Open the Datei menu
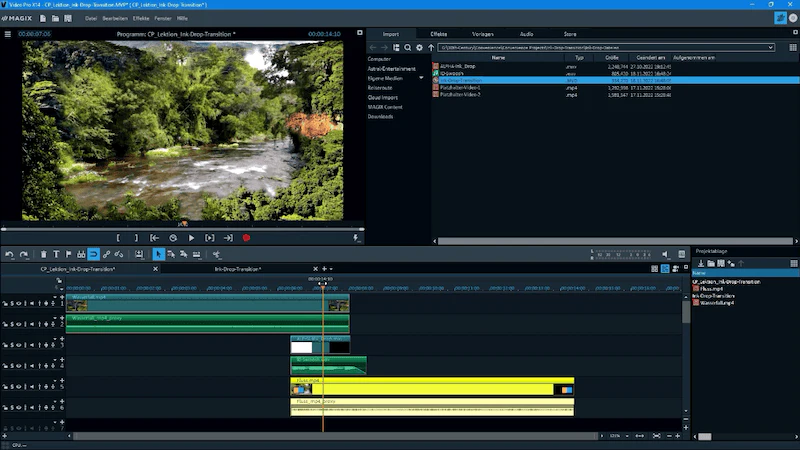800x450 pixels. 91,18
